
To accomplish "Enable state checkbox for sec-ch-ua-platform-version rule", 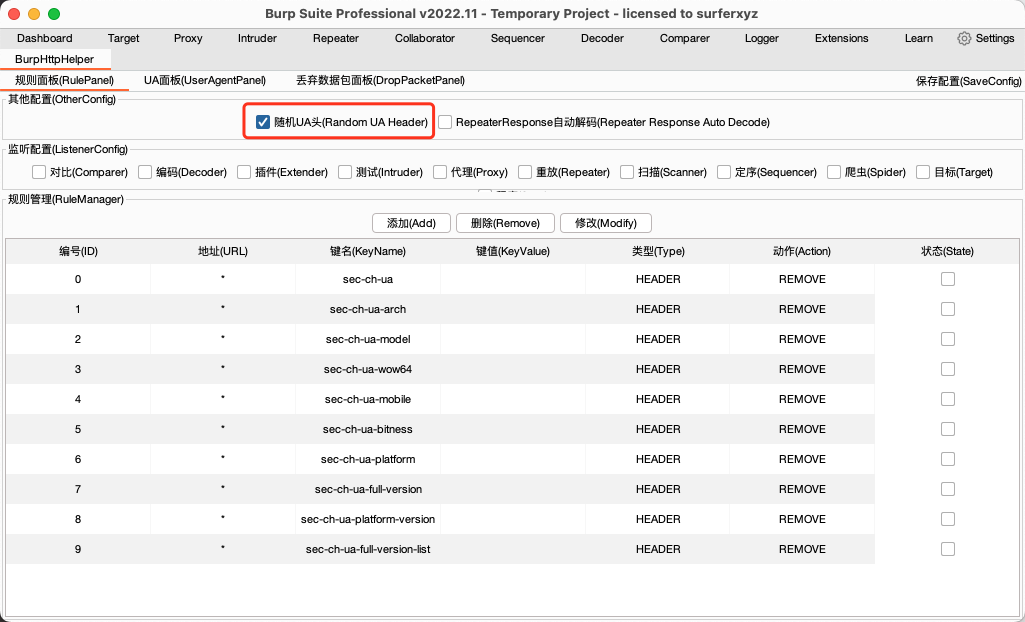I will pos(948,519).
